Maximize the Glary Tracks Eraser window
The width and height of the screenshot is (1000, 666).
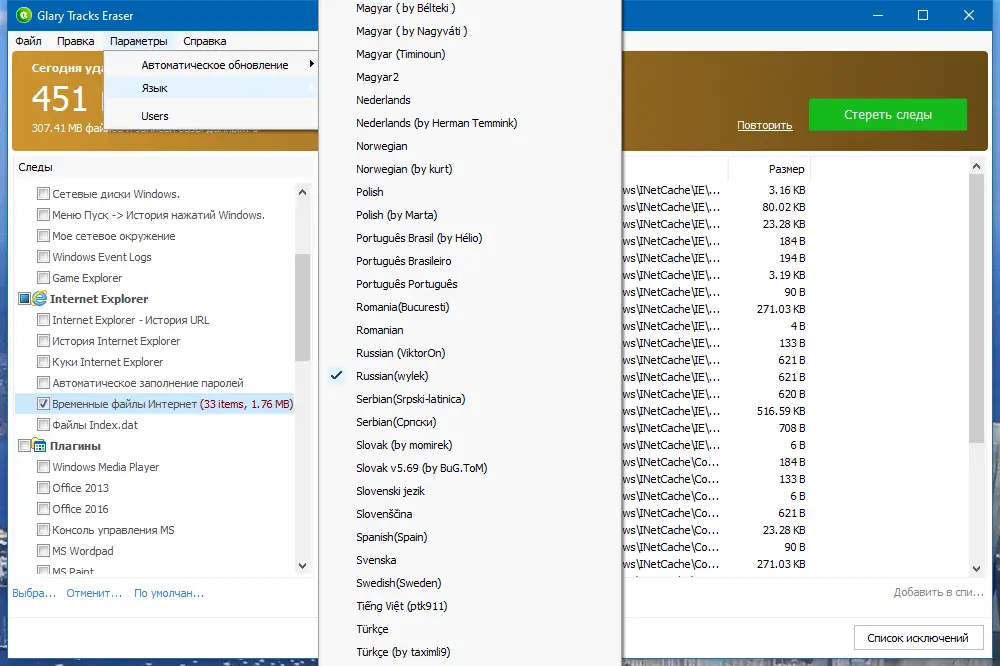[923, 15]
